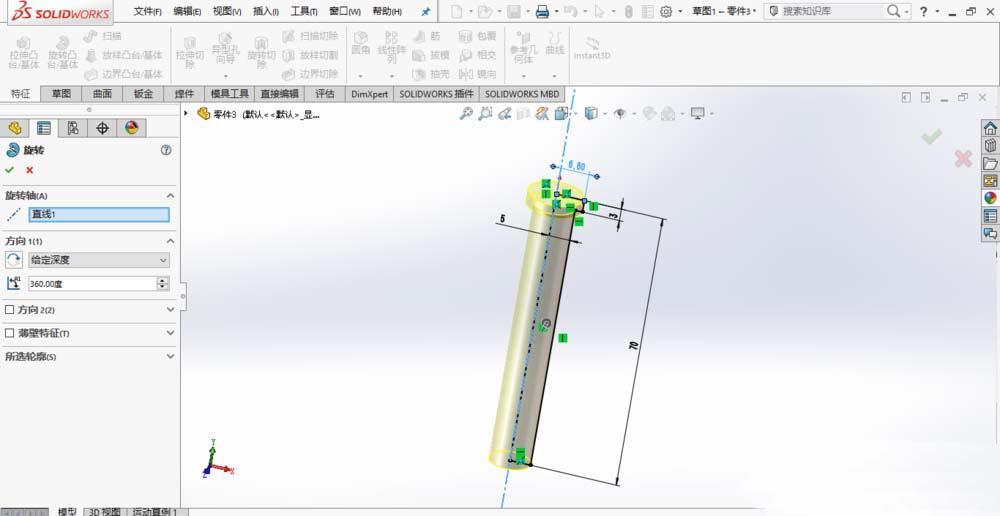Open the Resources home icon in task pane

(x=990, y=128)
